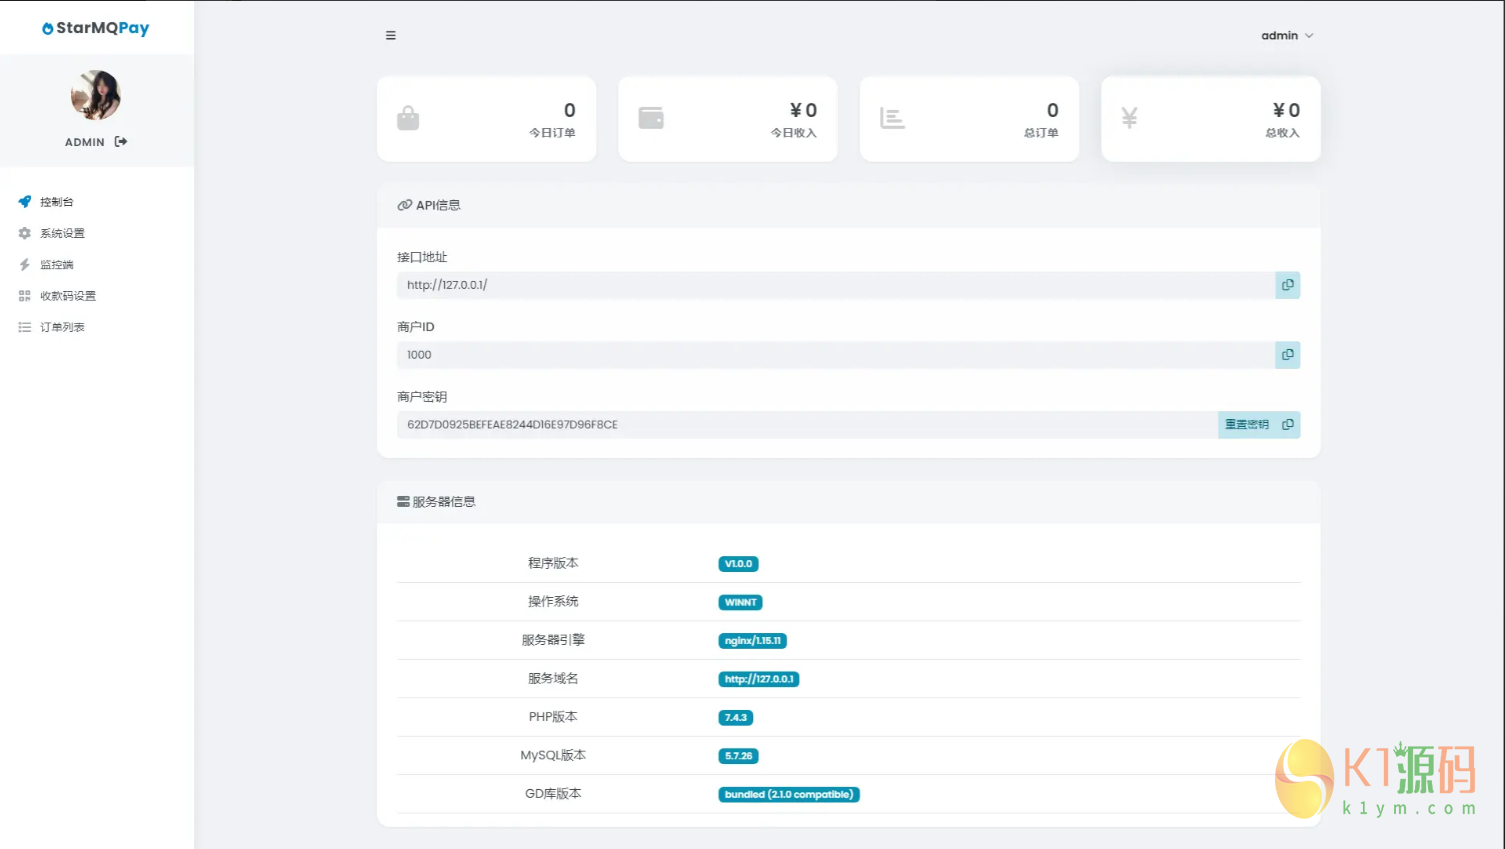Click the hamburger menu toggle icon
This screenshot has width=1505, height=849.
[390, 36]
